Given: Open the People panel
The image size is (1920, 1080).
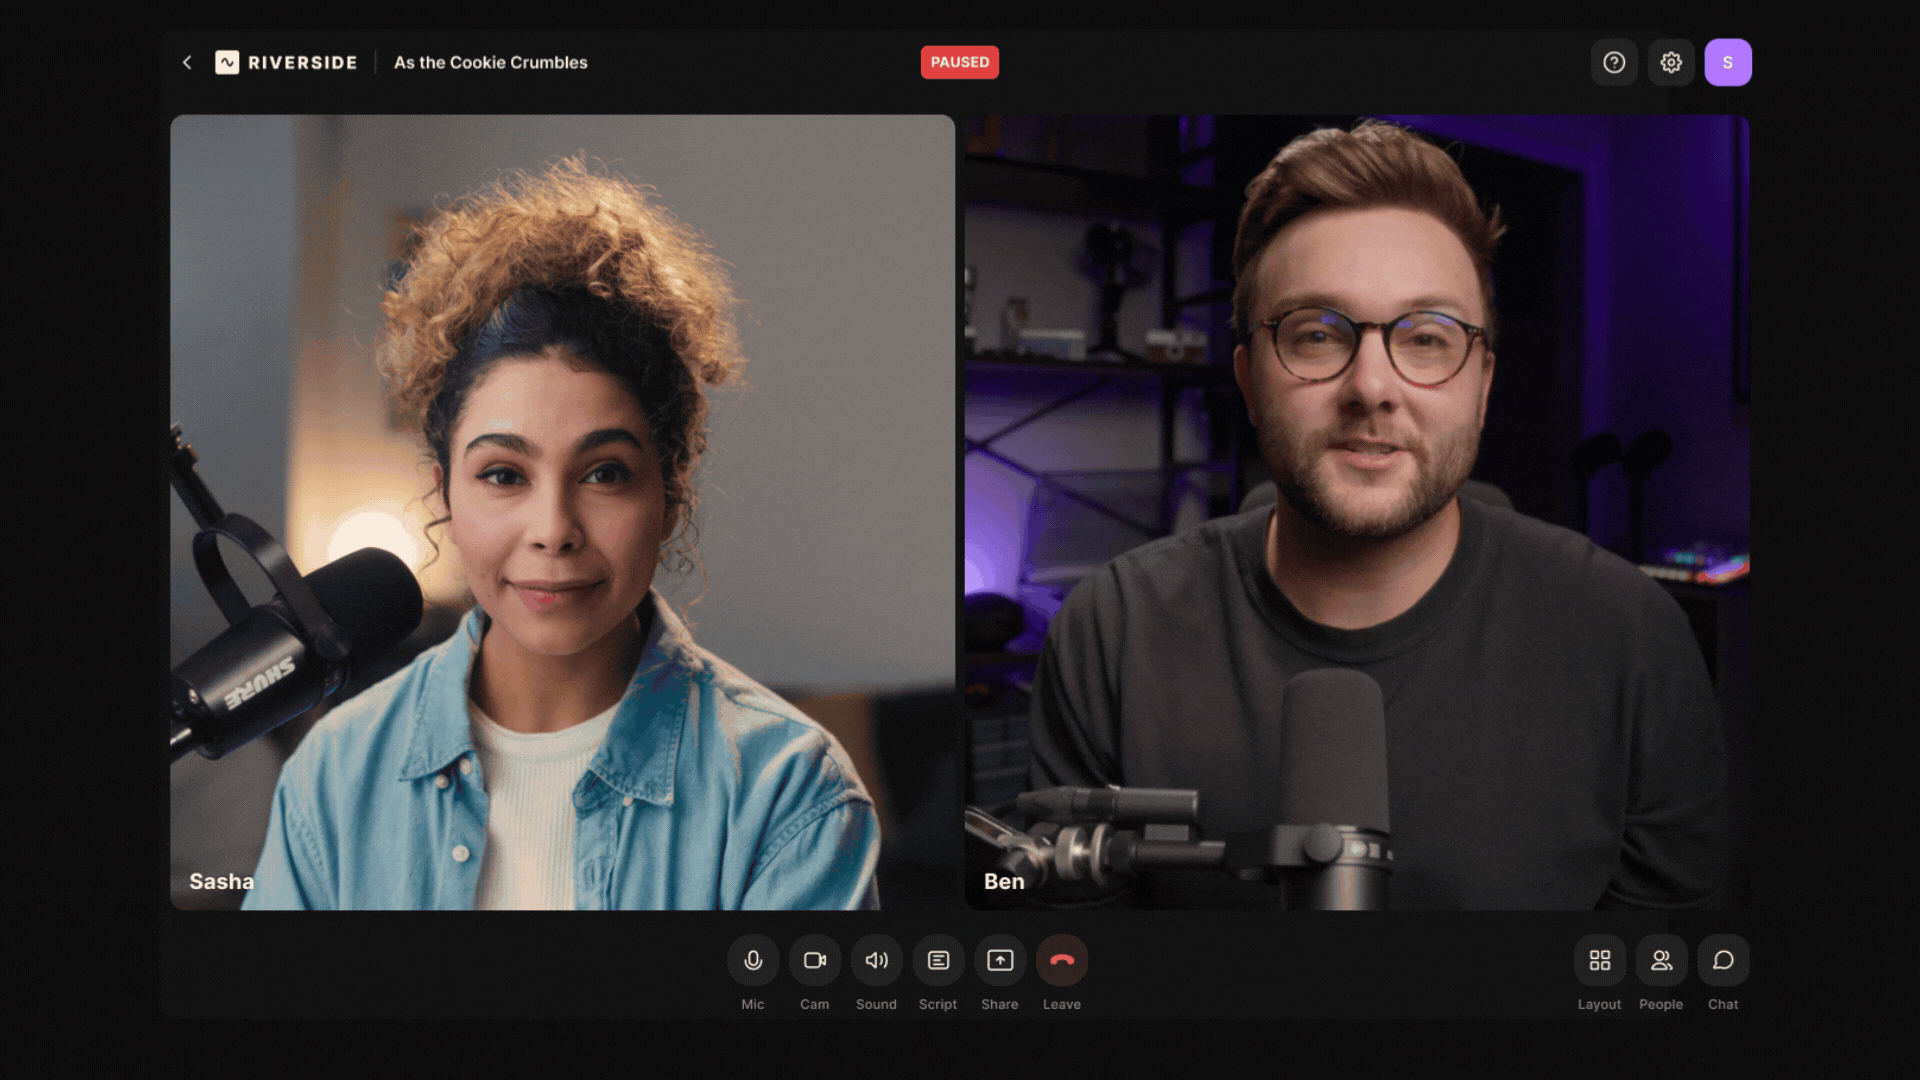Looking at the screenshot, I should [1662, 960].
